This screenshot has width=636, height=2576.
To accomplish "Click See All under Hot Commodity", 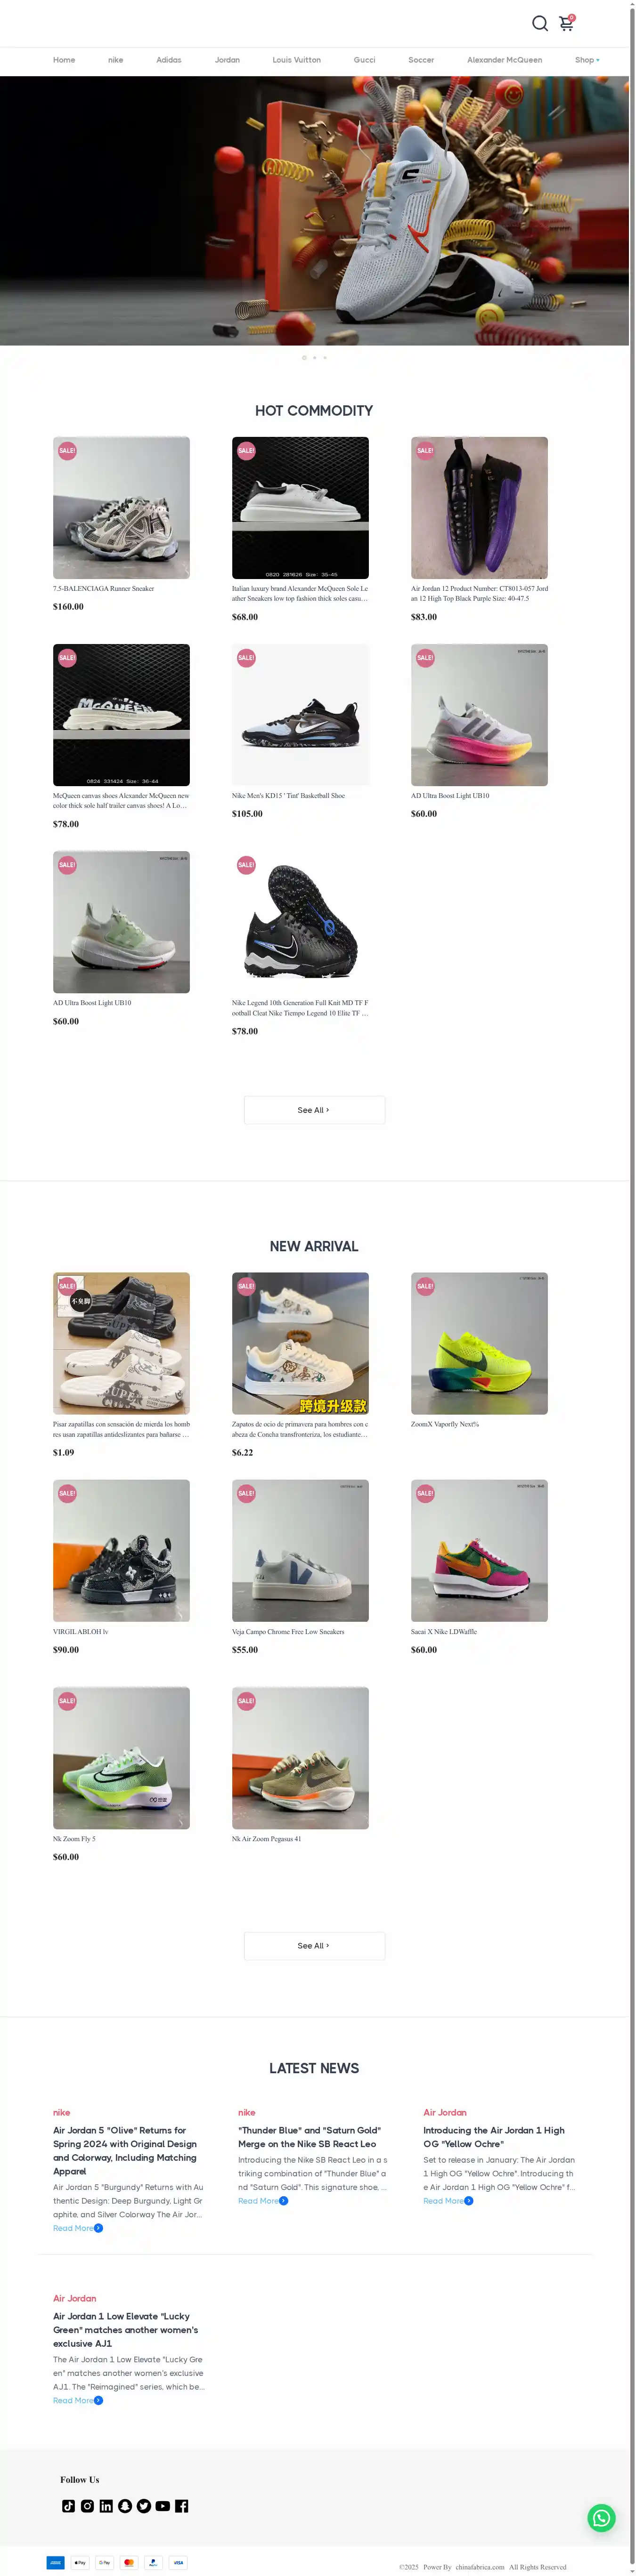I will (314, 1110).
